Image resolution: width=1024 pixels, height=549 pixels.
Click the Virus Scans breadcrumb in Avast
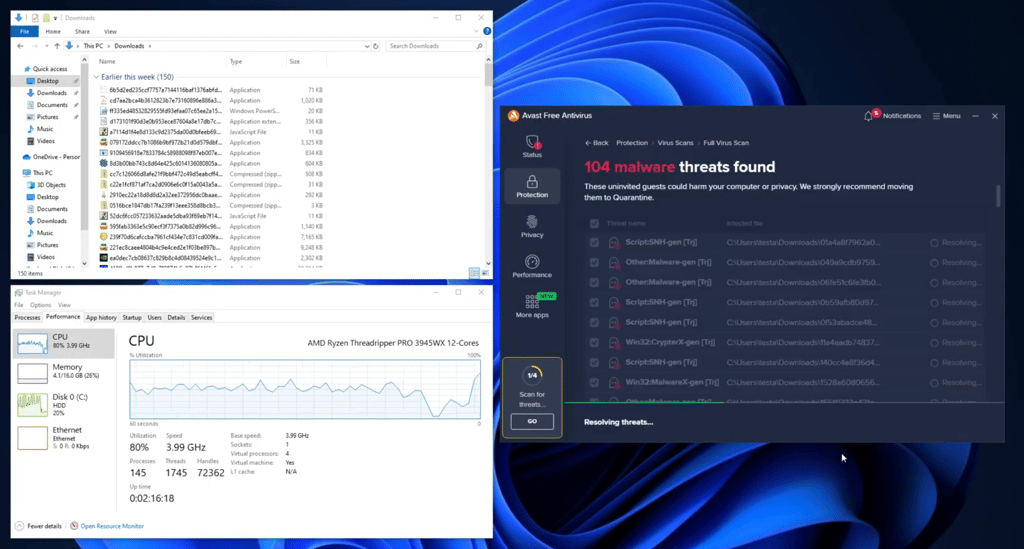[x=675, y=142]
